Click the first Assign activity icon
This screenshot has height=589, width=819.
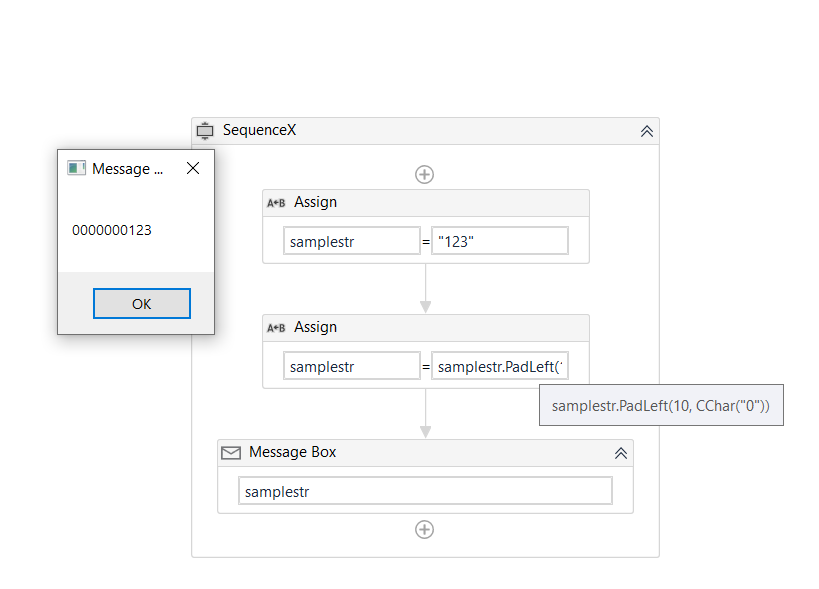pyautogui.click(x=276, y=203)
